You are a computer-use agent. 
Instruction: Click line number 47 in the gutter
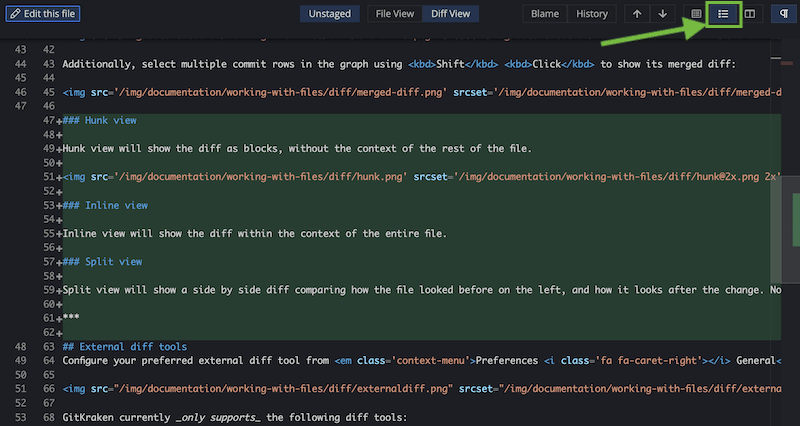coord(49,120)
